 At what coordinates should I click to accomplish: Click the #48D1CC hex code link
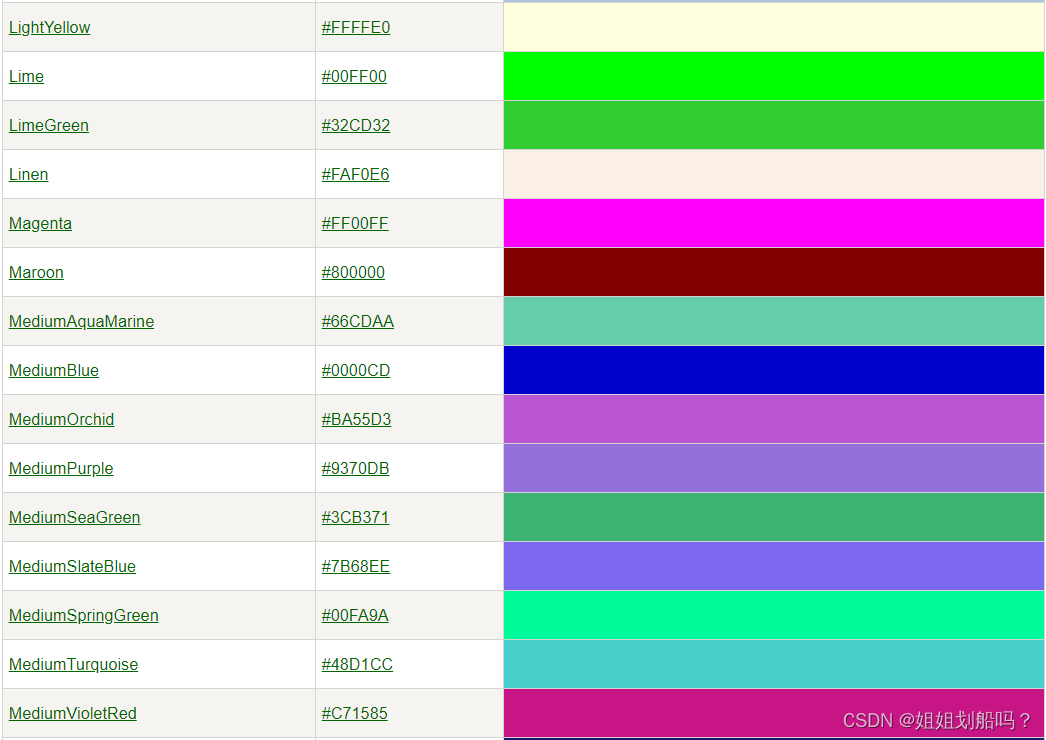point(357,665)
